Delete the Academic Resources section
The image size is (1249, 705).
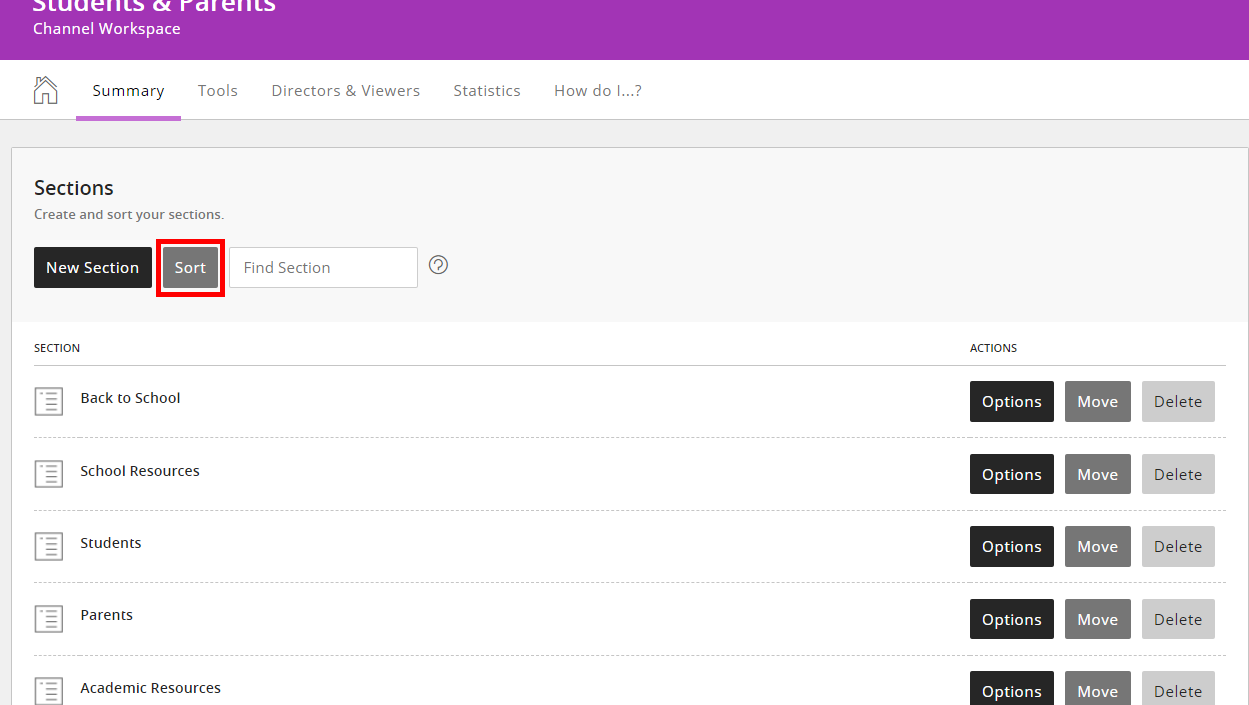click(x=1178, y=689)
